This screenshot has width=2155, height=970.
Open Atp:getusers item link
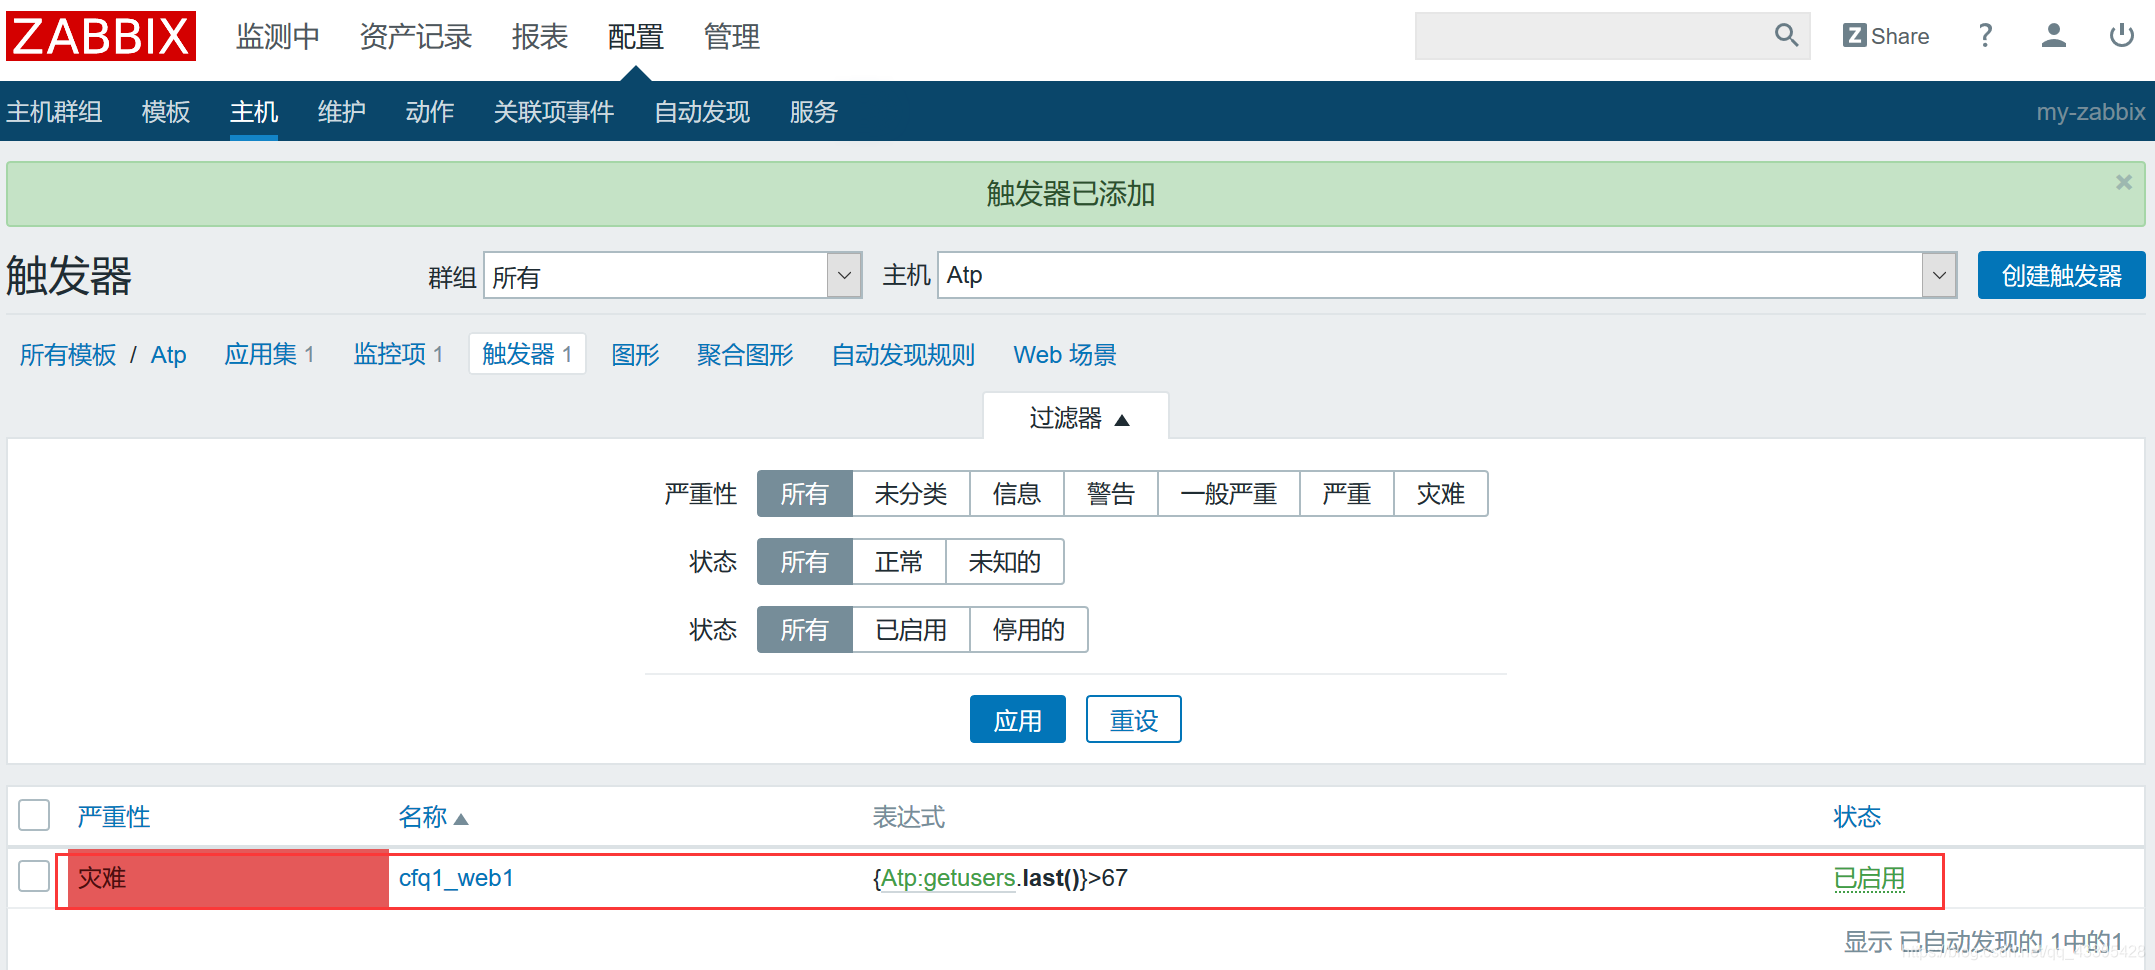[948, 878]
